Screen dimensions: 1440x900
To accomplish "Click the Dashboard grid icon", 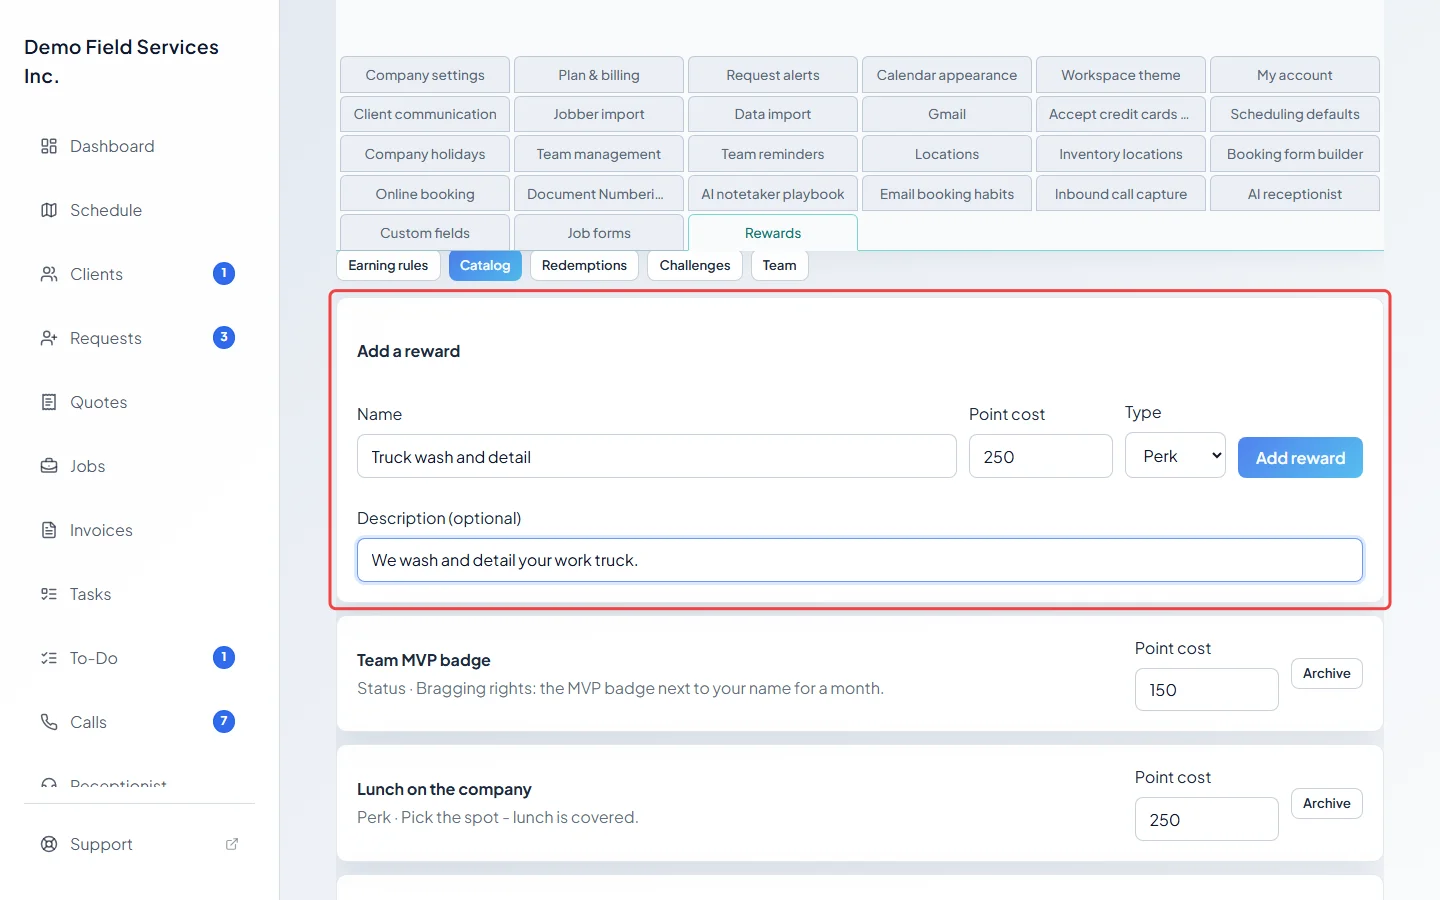I will [49, 146].
